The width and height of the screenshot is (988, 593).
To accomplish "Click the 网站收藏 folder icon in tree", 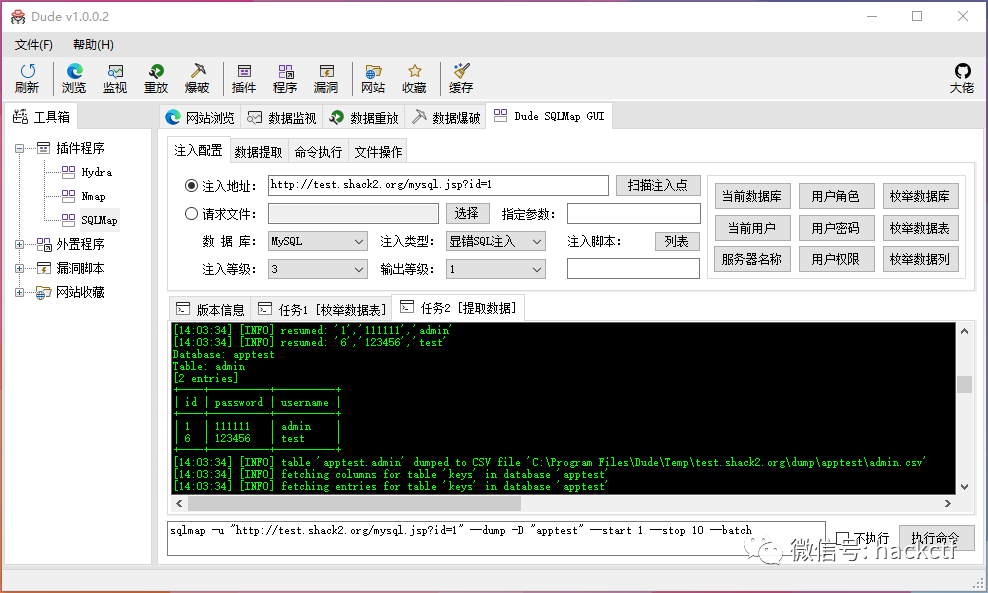I will pyautogui.click(x=43, y=292).
